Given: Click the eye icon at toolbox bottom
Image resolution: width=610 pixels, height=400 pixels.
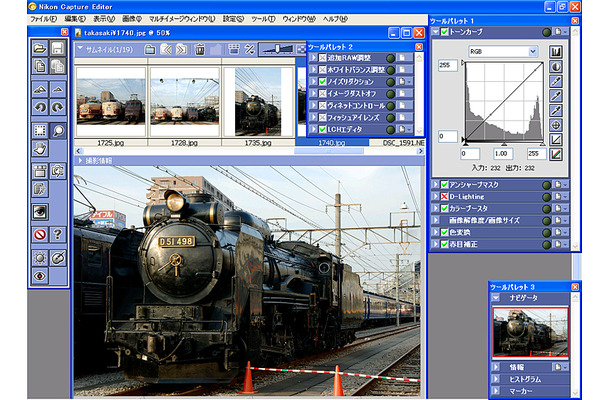Looking at the screenshot, I should (40, 276).
